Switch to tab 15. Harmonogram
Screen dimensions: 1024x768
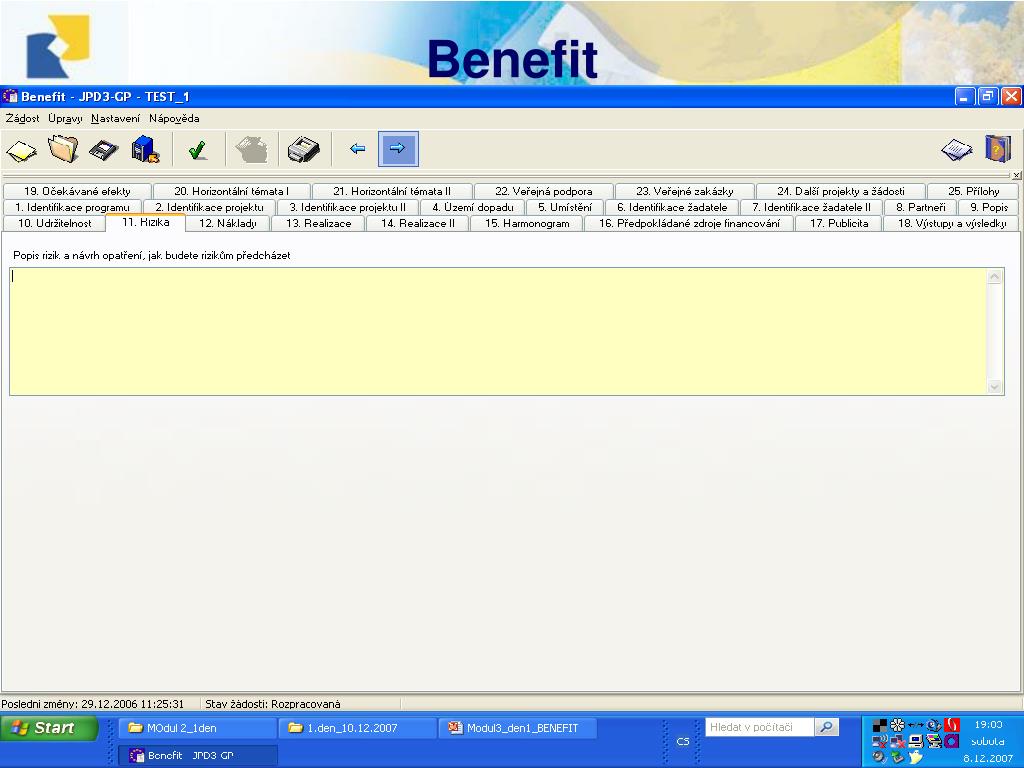[526, 223]
